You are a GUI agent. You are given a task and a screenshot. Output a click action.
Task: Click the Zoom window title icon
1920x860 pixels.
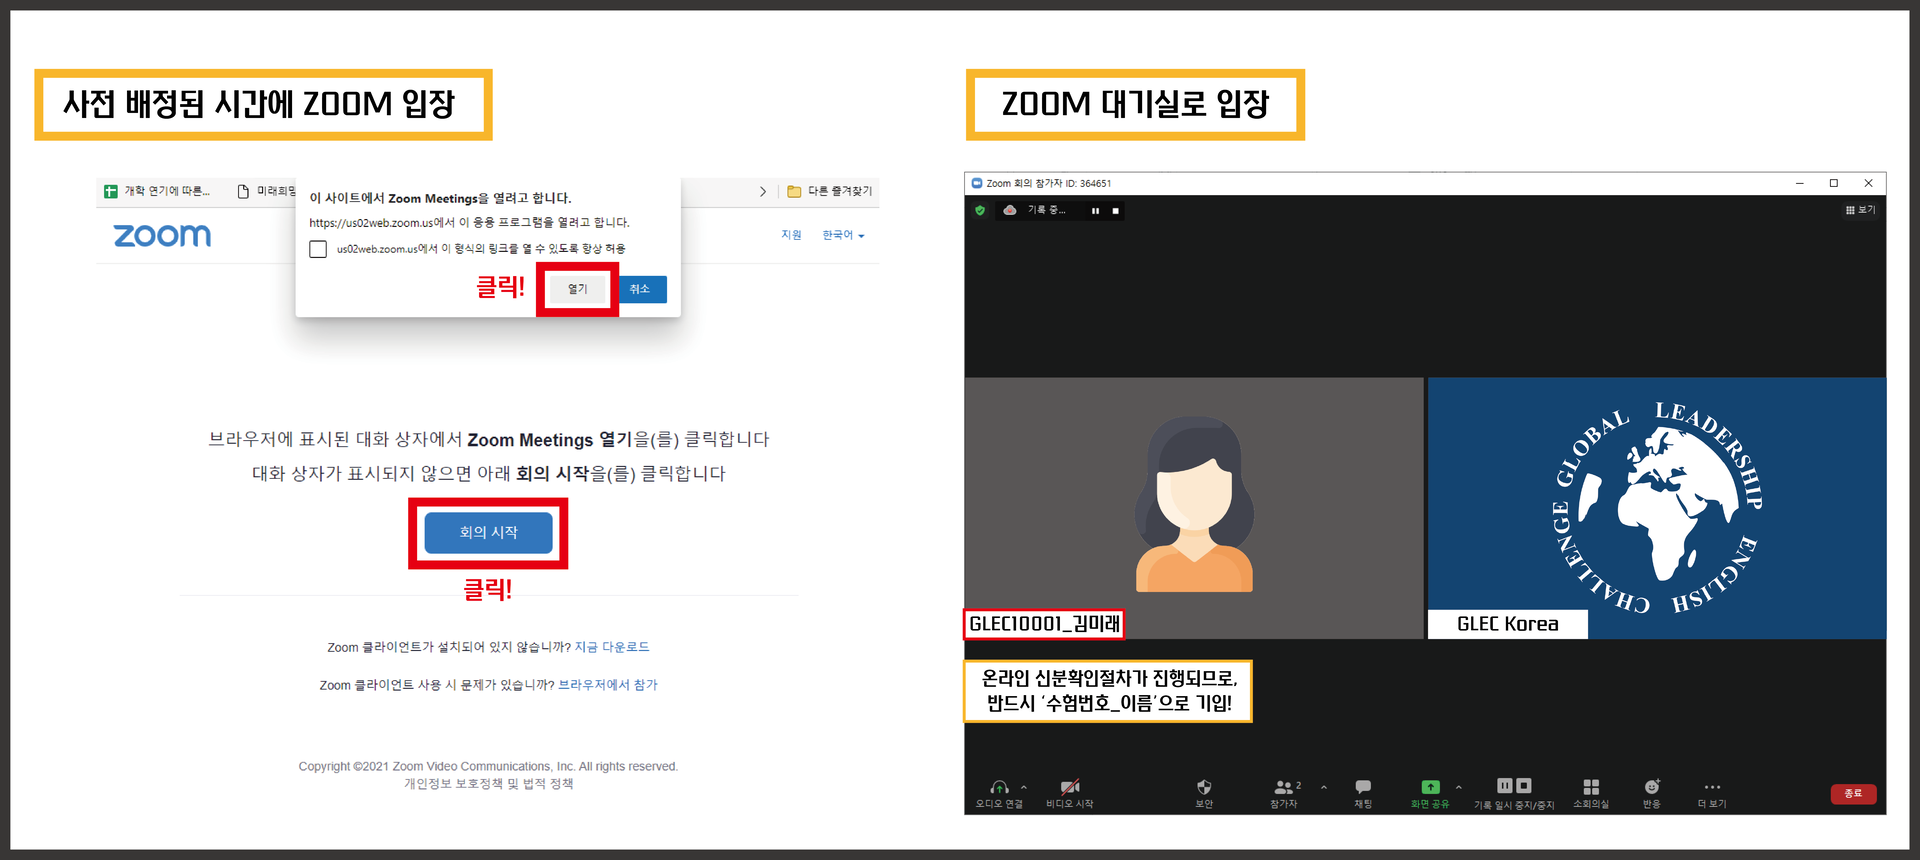[x=977, y=183]
